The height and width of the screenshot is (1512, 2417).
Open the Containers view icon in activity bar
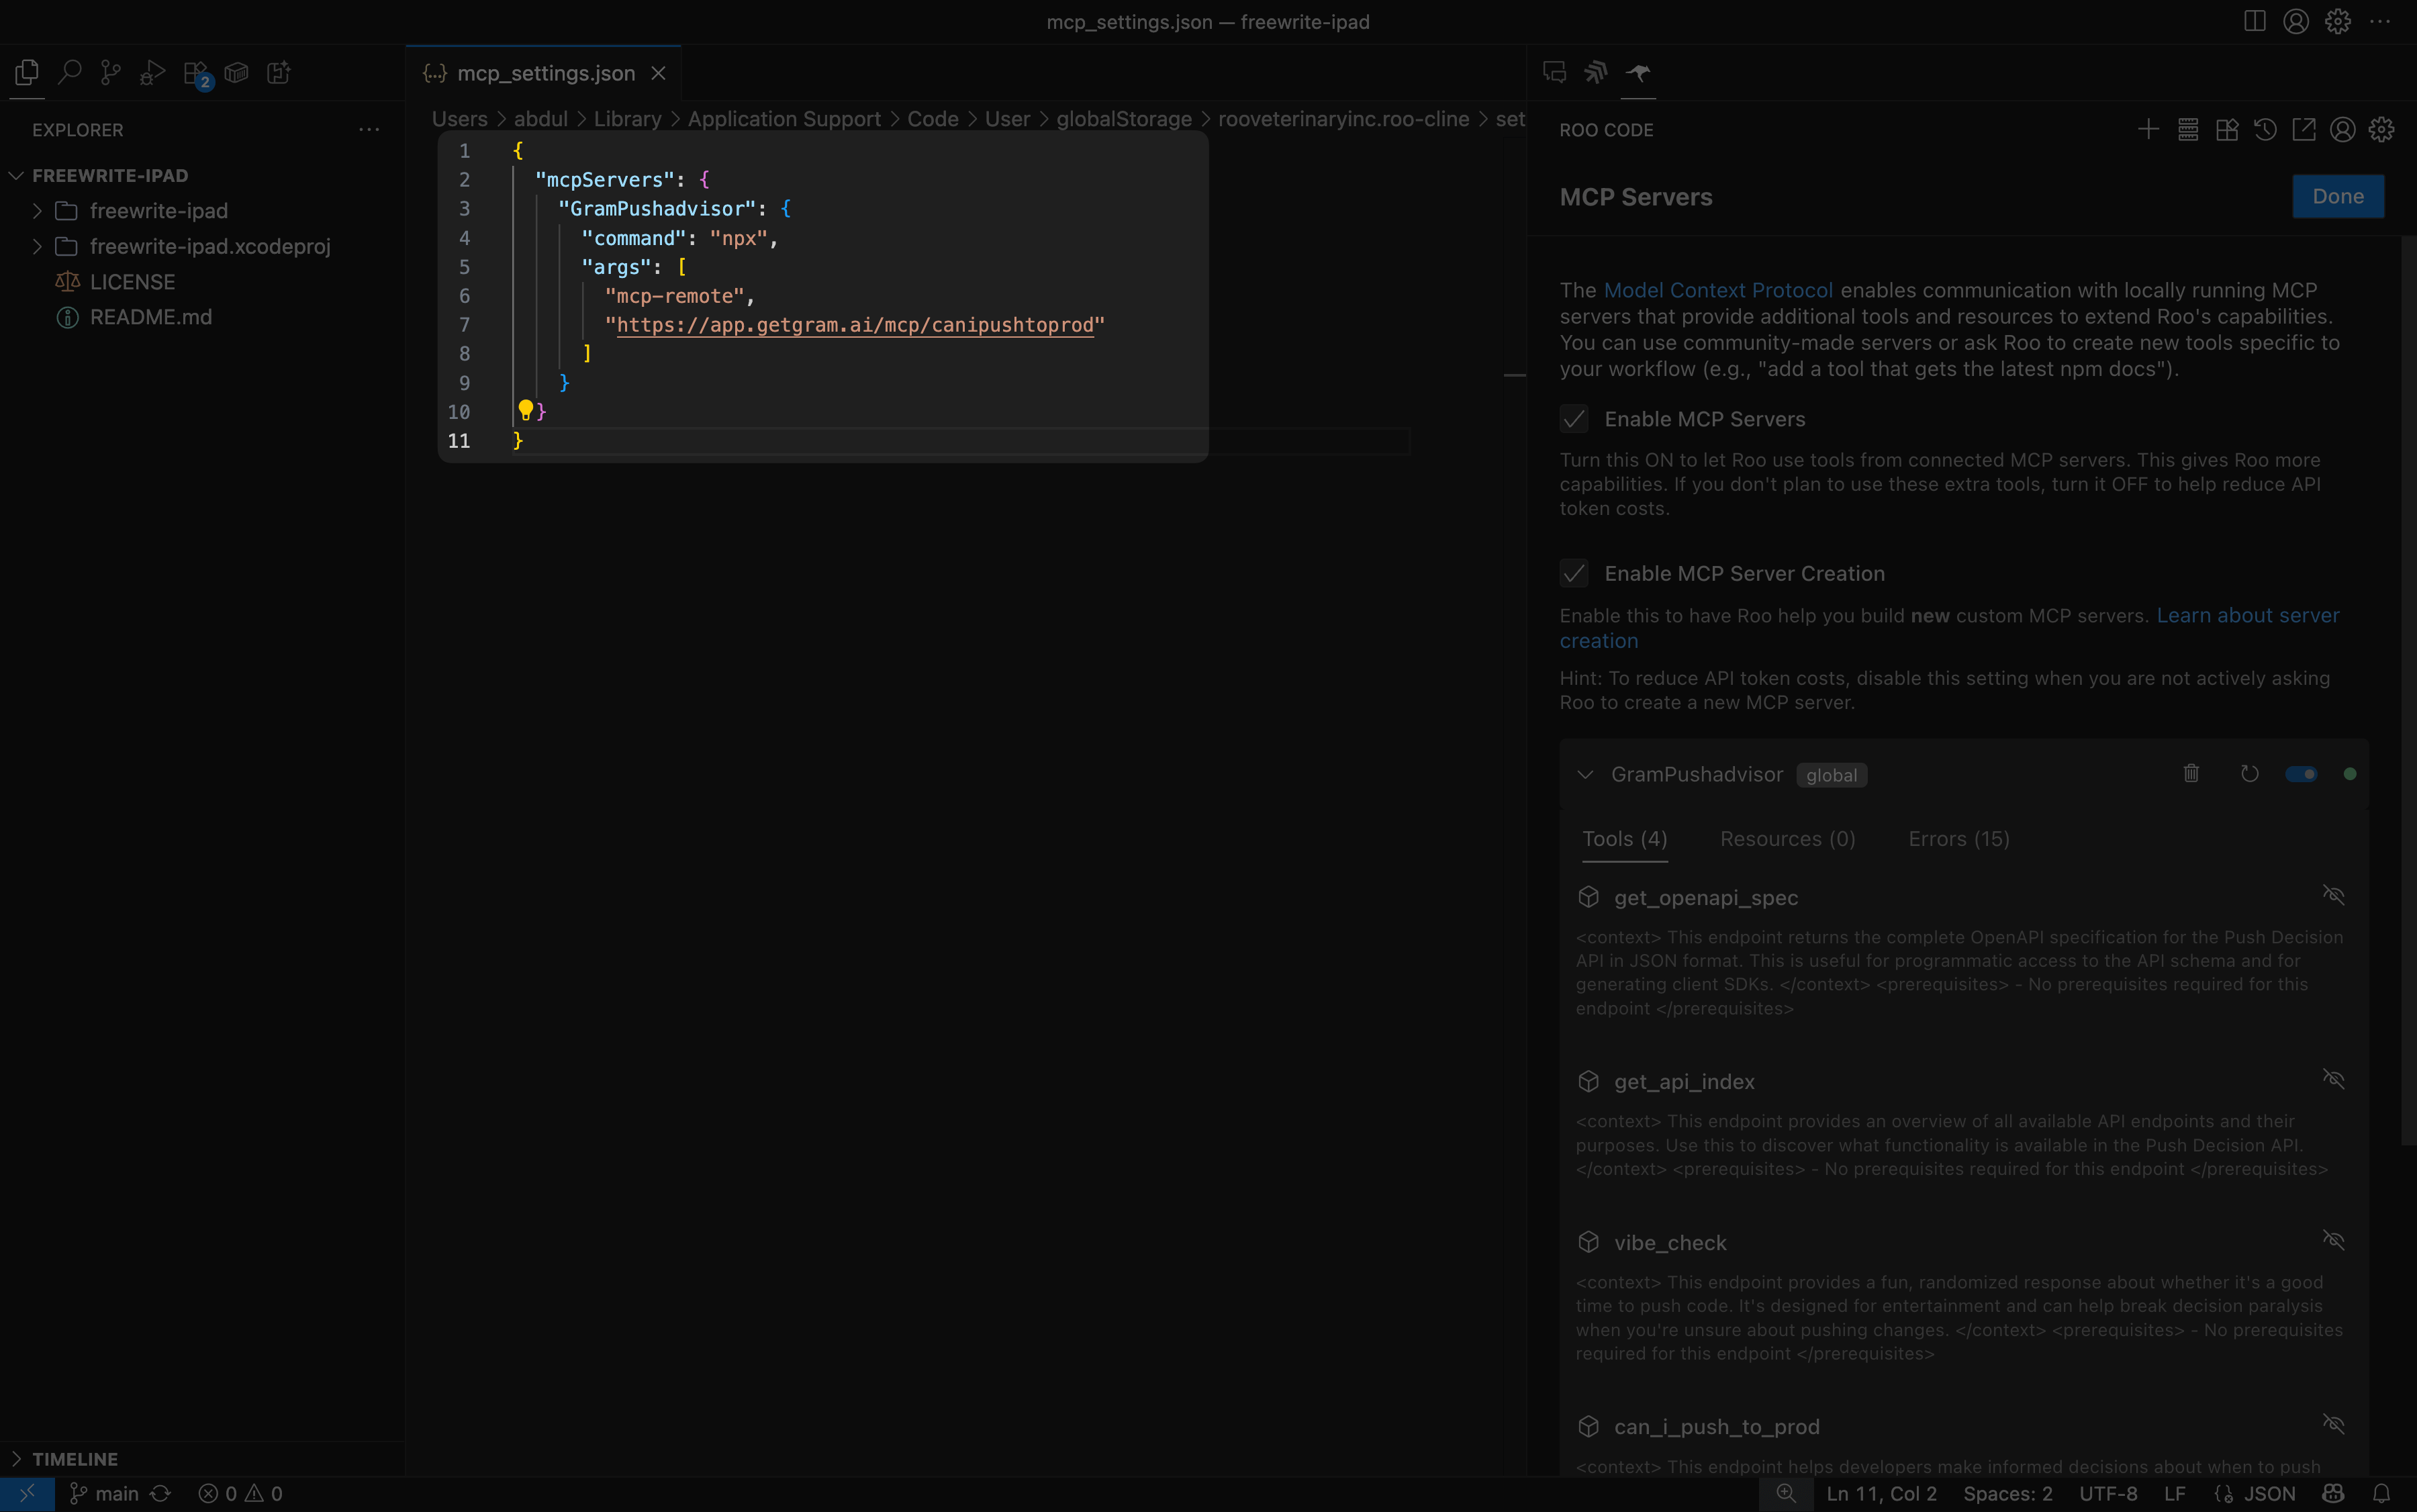pos(236,72)
